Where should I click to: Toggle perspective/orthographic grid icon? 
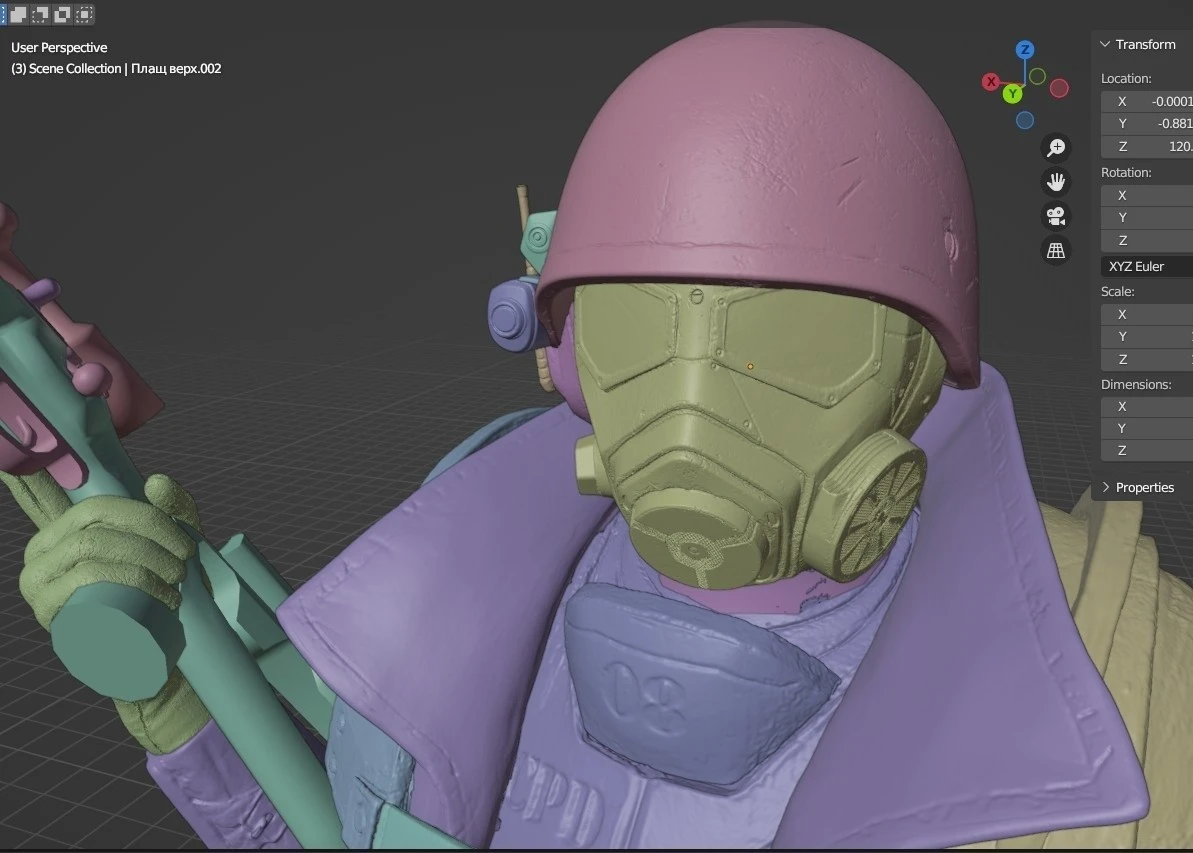coord(1056,250)
